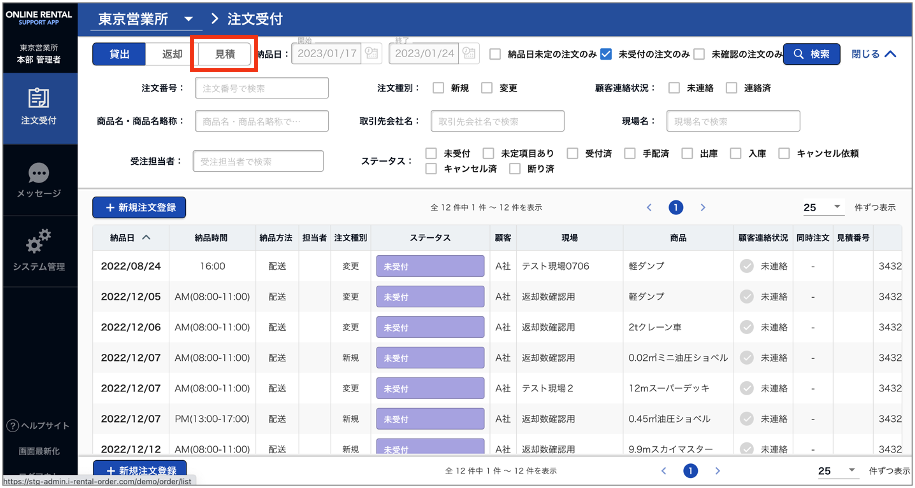Viewport: 915px width, 488px height.
Task: Click the ONLINE RENTAL logo
Action: tap(39, 18)
